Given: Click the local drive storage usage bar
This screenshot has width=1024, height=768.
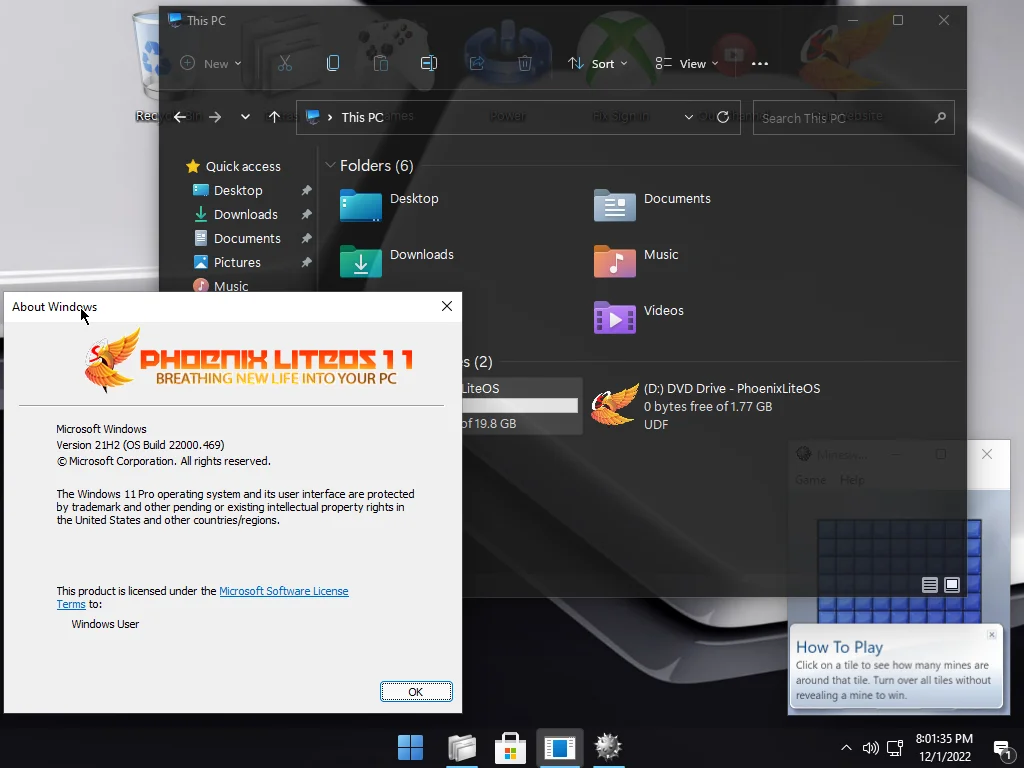Looking at the screenshot, I should (x=520, y=406).
